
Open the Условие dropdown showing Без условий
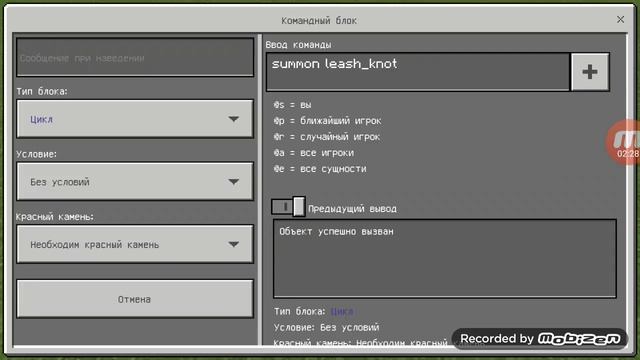[135, 182]
